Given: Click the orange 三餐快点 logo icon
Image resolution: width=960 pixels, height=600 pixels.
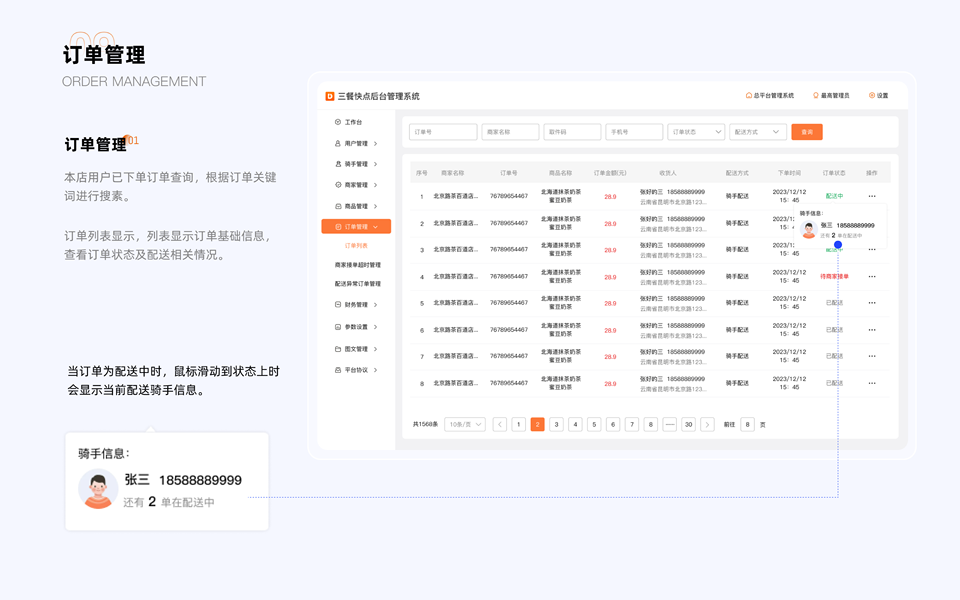Looking at the screenshot, I should tap(329, 96).
